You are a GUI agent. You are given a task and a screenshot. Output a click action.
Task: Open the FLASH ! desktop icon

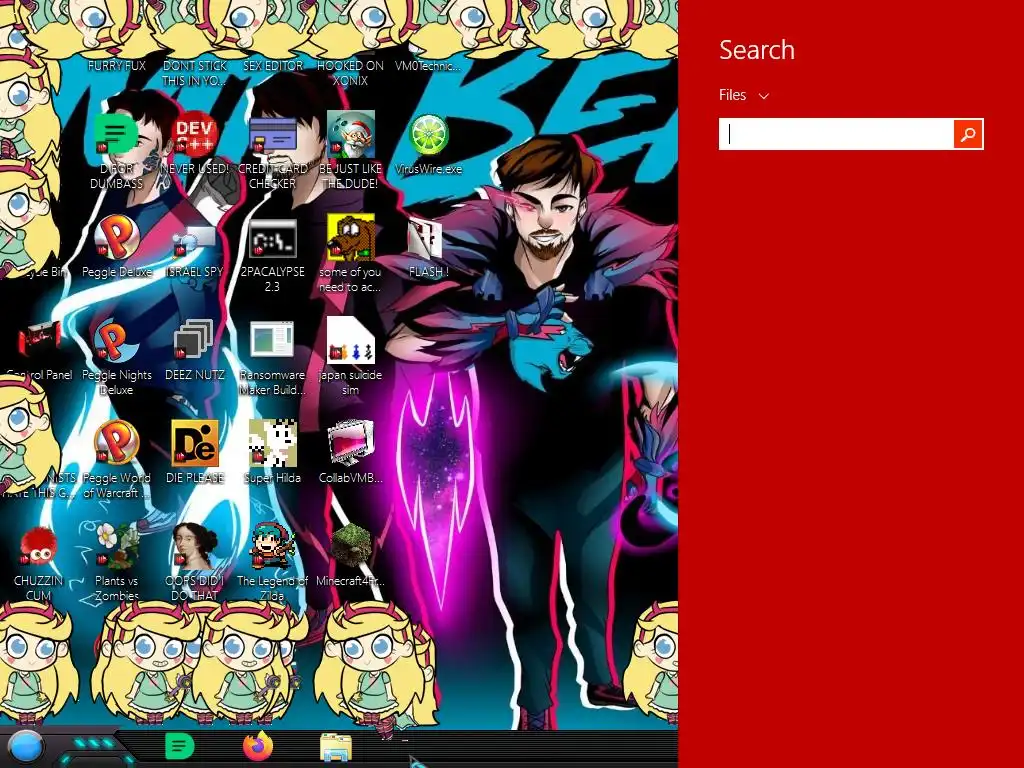pos(426,238)
